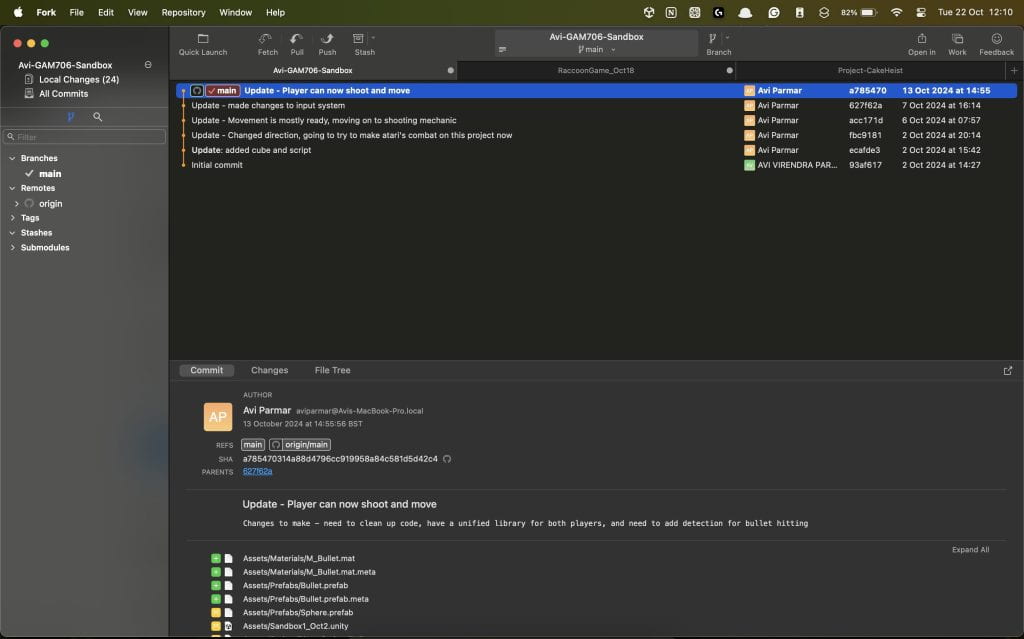
Task: Click the sidebar search magnifier icon
Action: [x=98, y=117]
